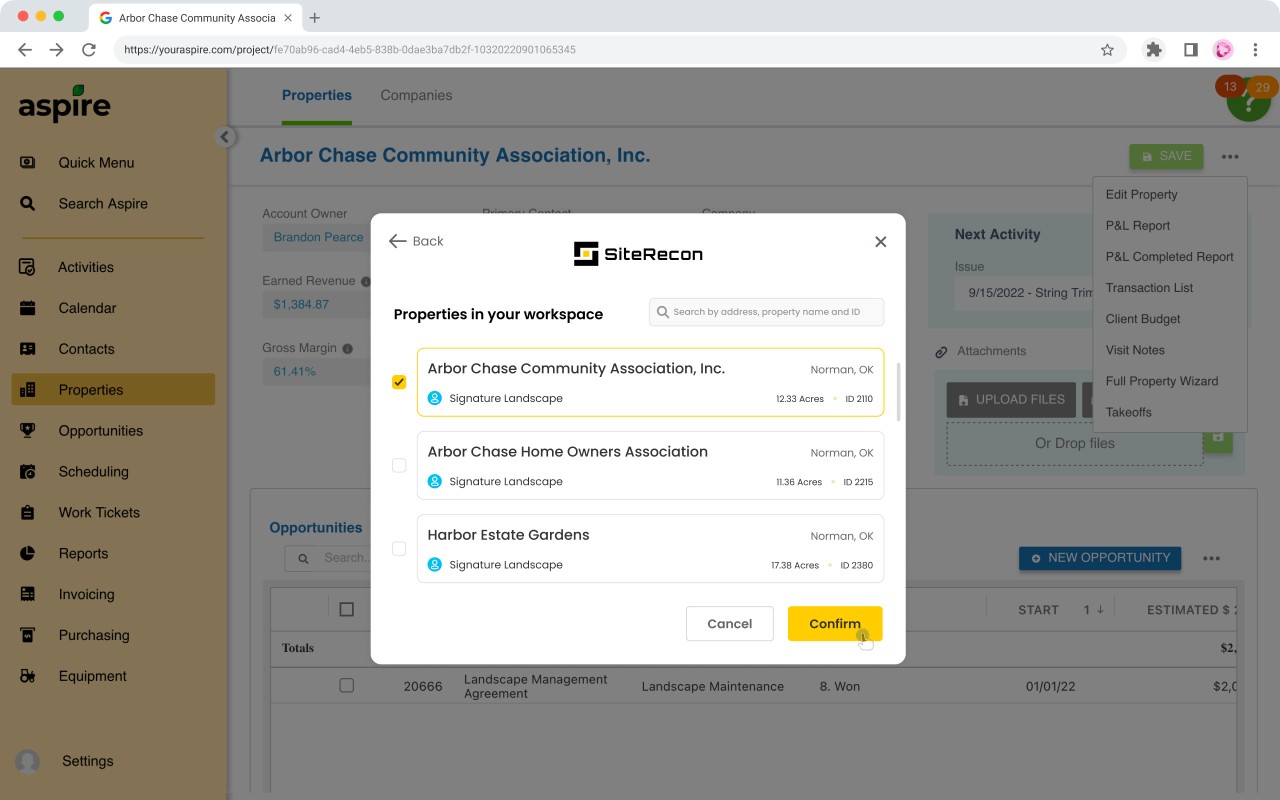
Task: Go Back in the SiteRecon dialog
Action: coord(416,241)
